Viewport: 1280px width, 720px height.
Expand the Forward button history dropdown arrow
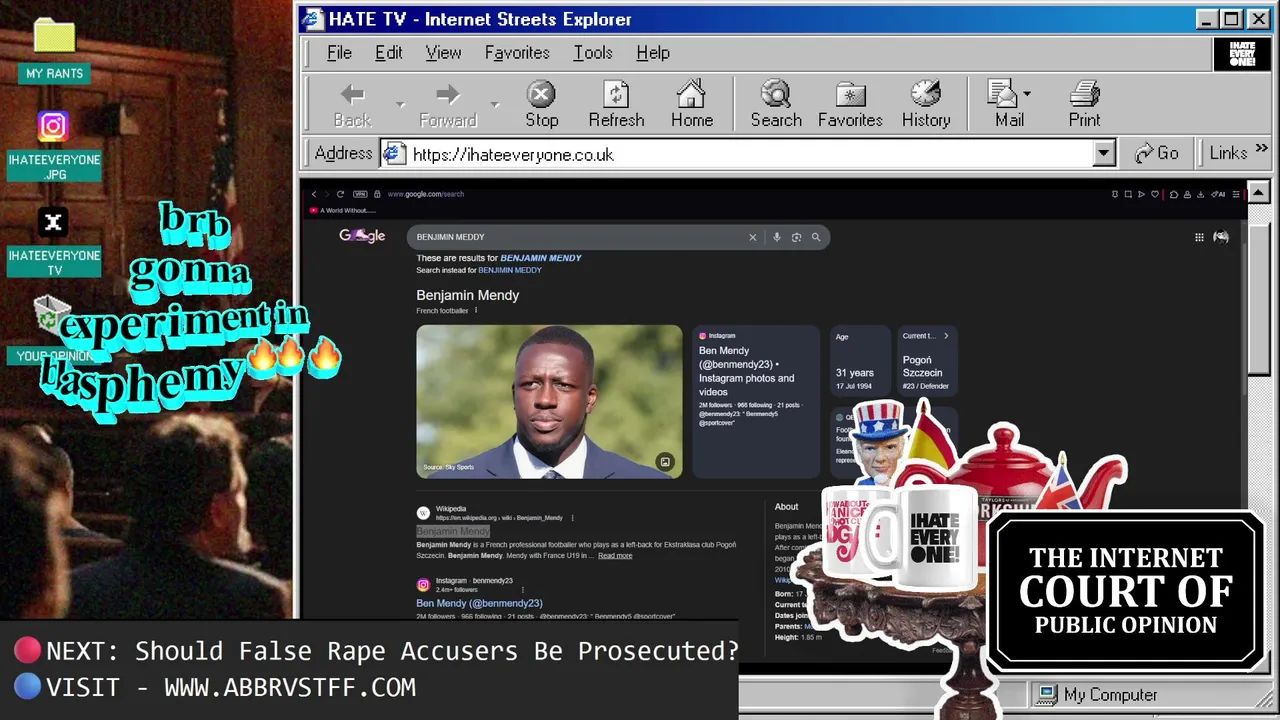point(495,104)
